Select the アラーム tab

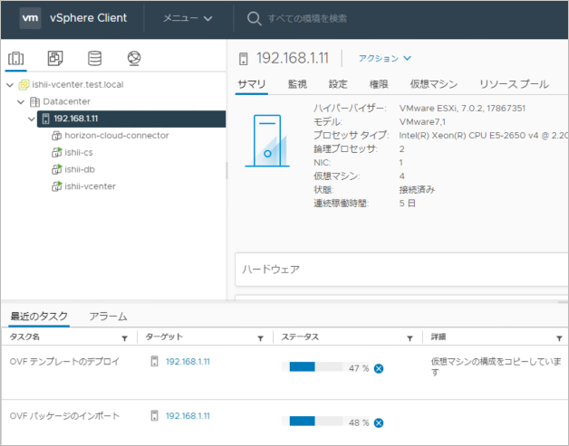tap(108, 316)
